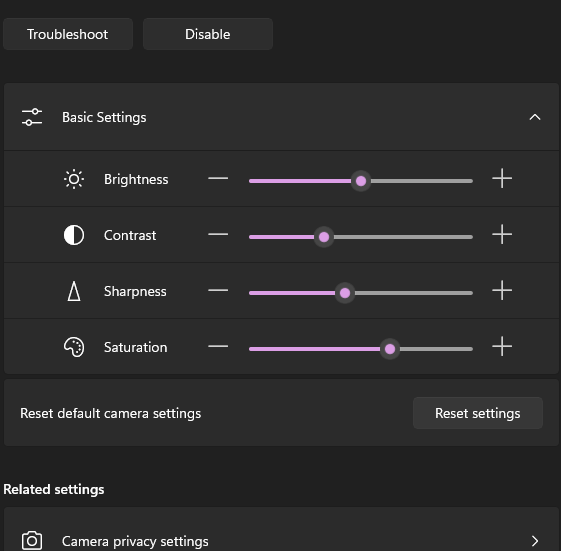Click the Contrast half-circle icon

(74, 235)
